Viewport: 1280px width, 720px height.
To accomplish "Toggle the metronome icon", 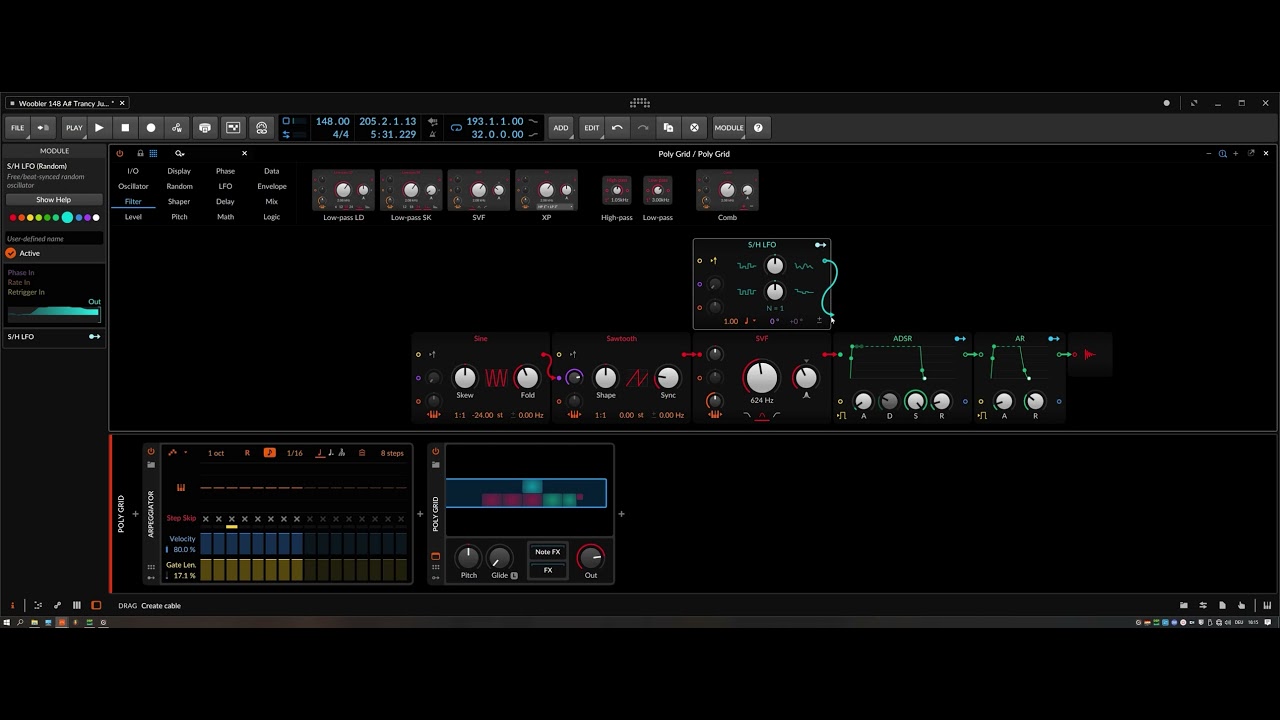I will click(x=433, y=134).
